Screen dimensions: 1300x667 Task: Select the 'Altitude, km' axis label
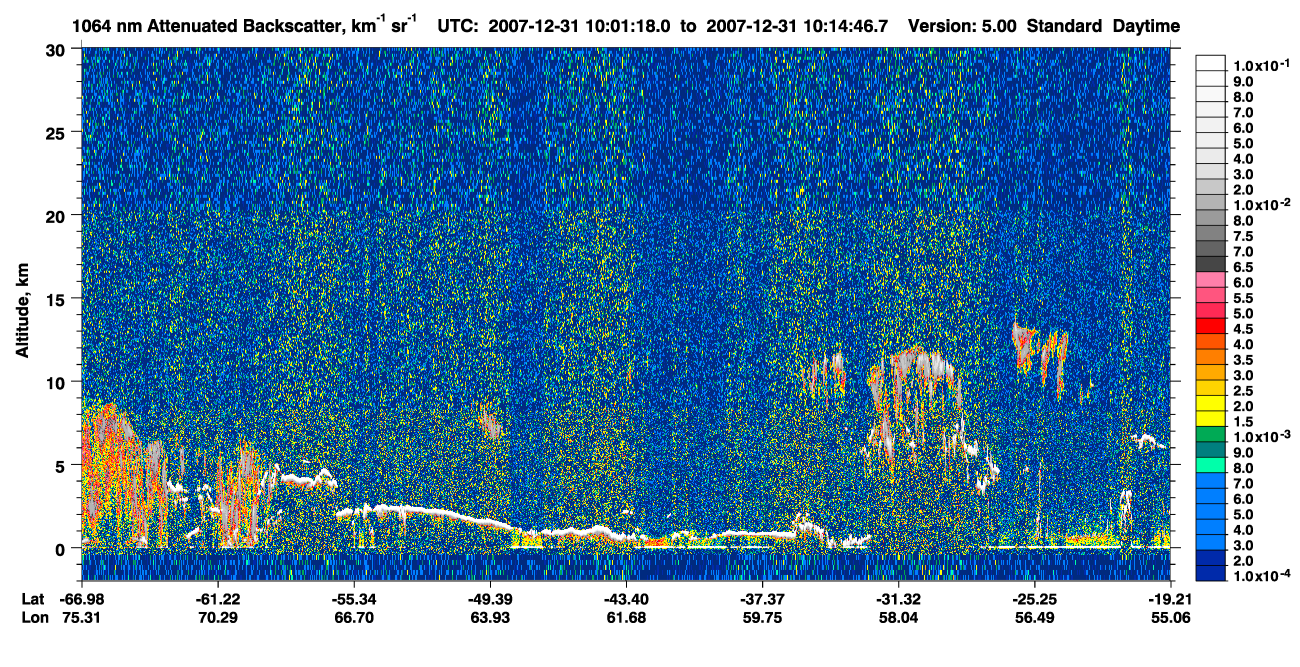[23, 313]
